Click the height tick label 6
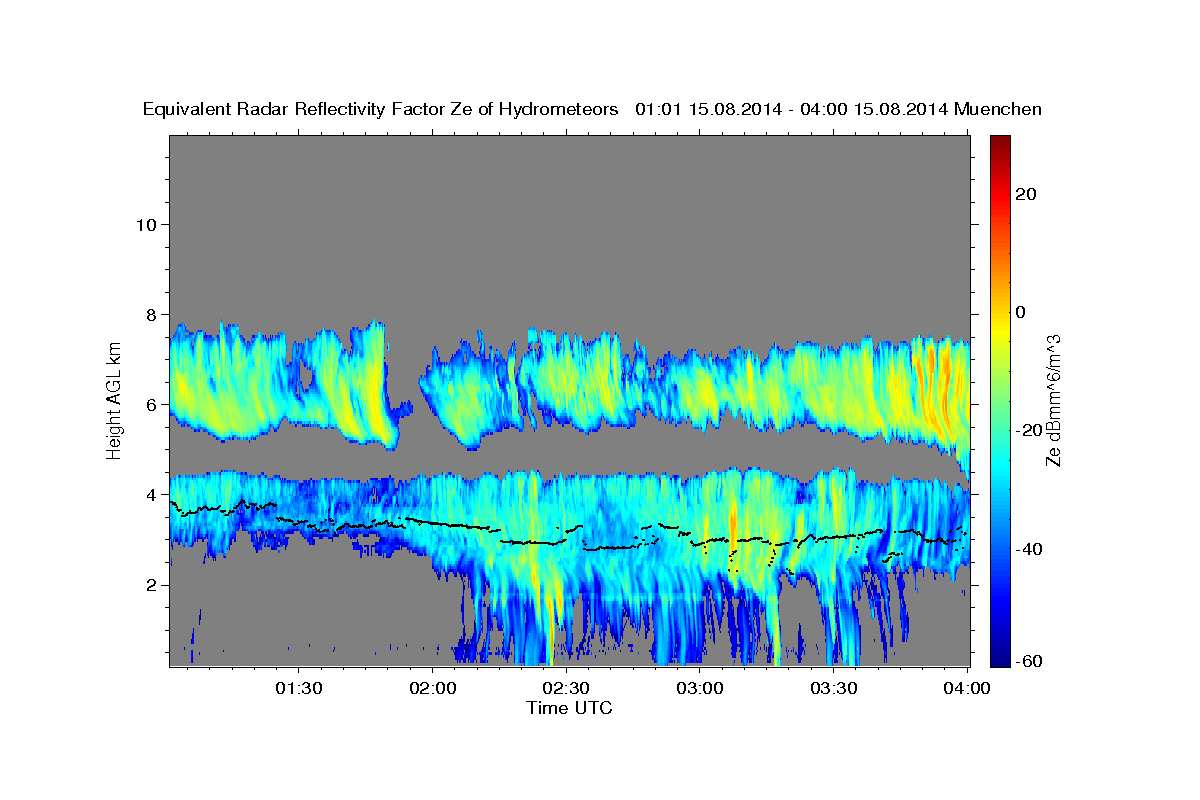The width and height of the screenshot is (1200, 800). (150, 404)
